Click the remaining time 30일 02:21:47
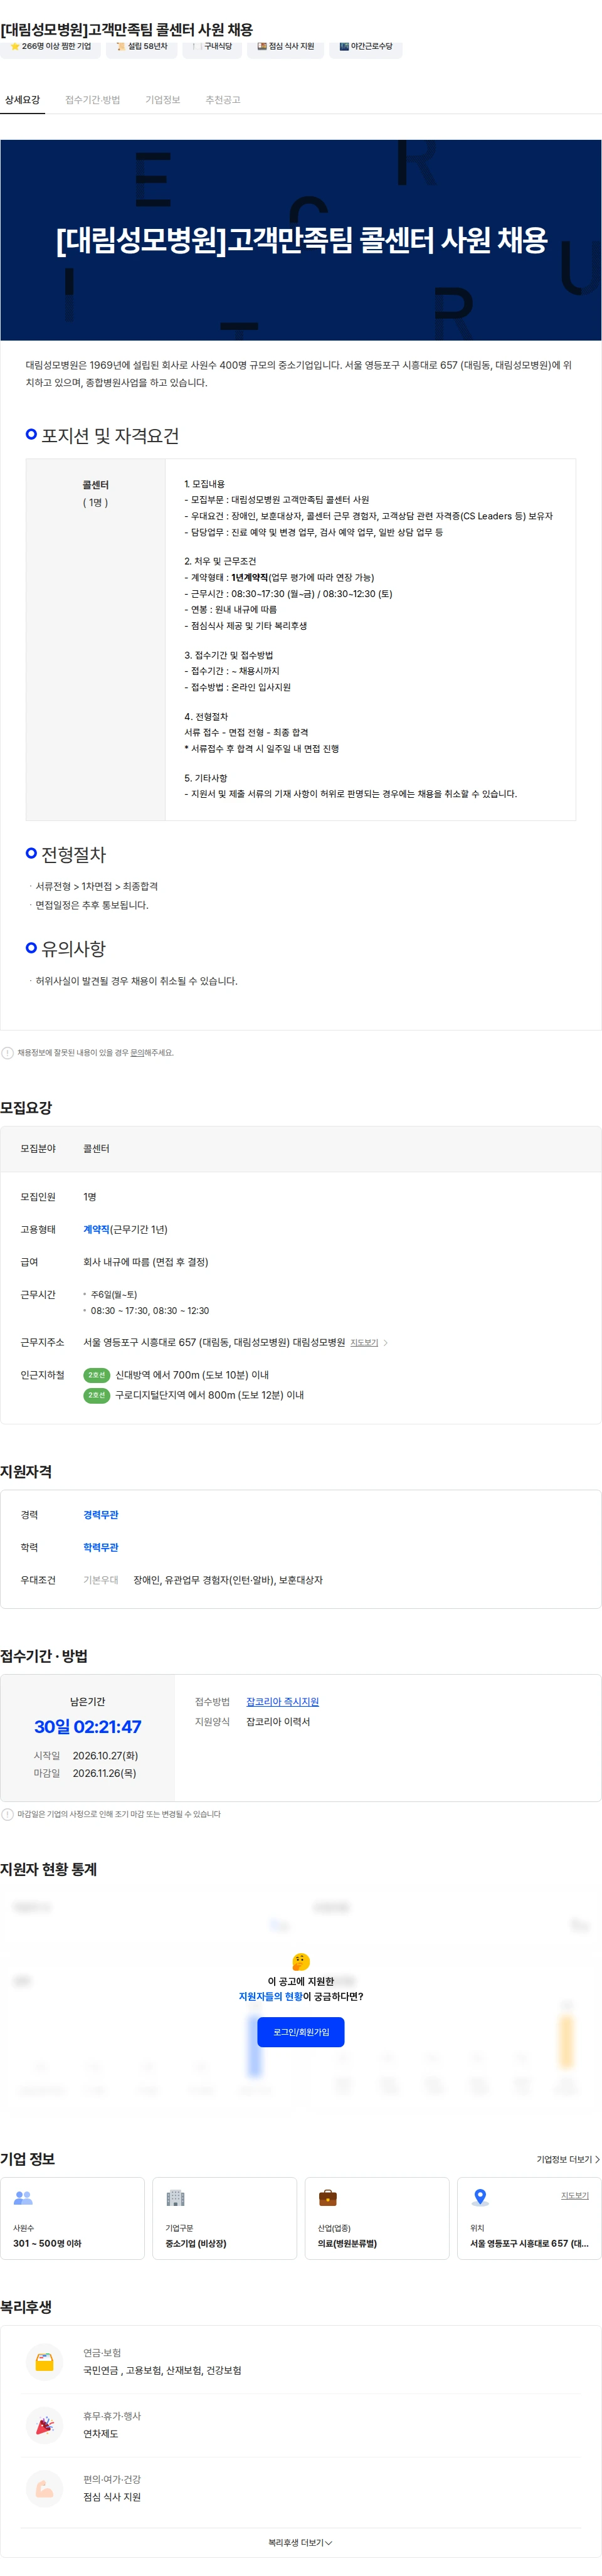Viewport: 602px width, 2576px height. [88, 1727]
